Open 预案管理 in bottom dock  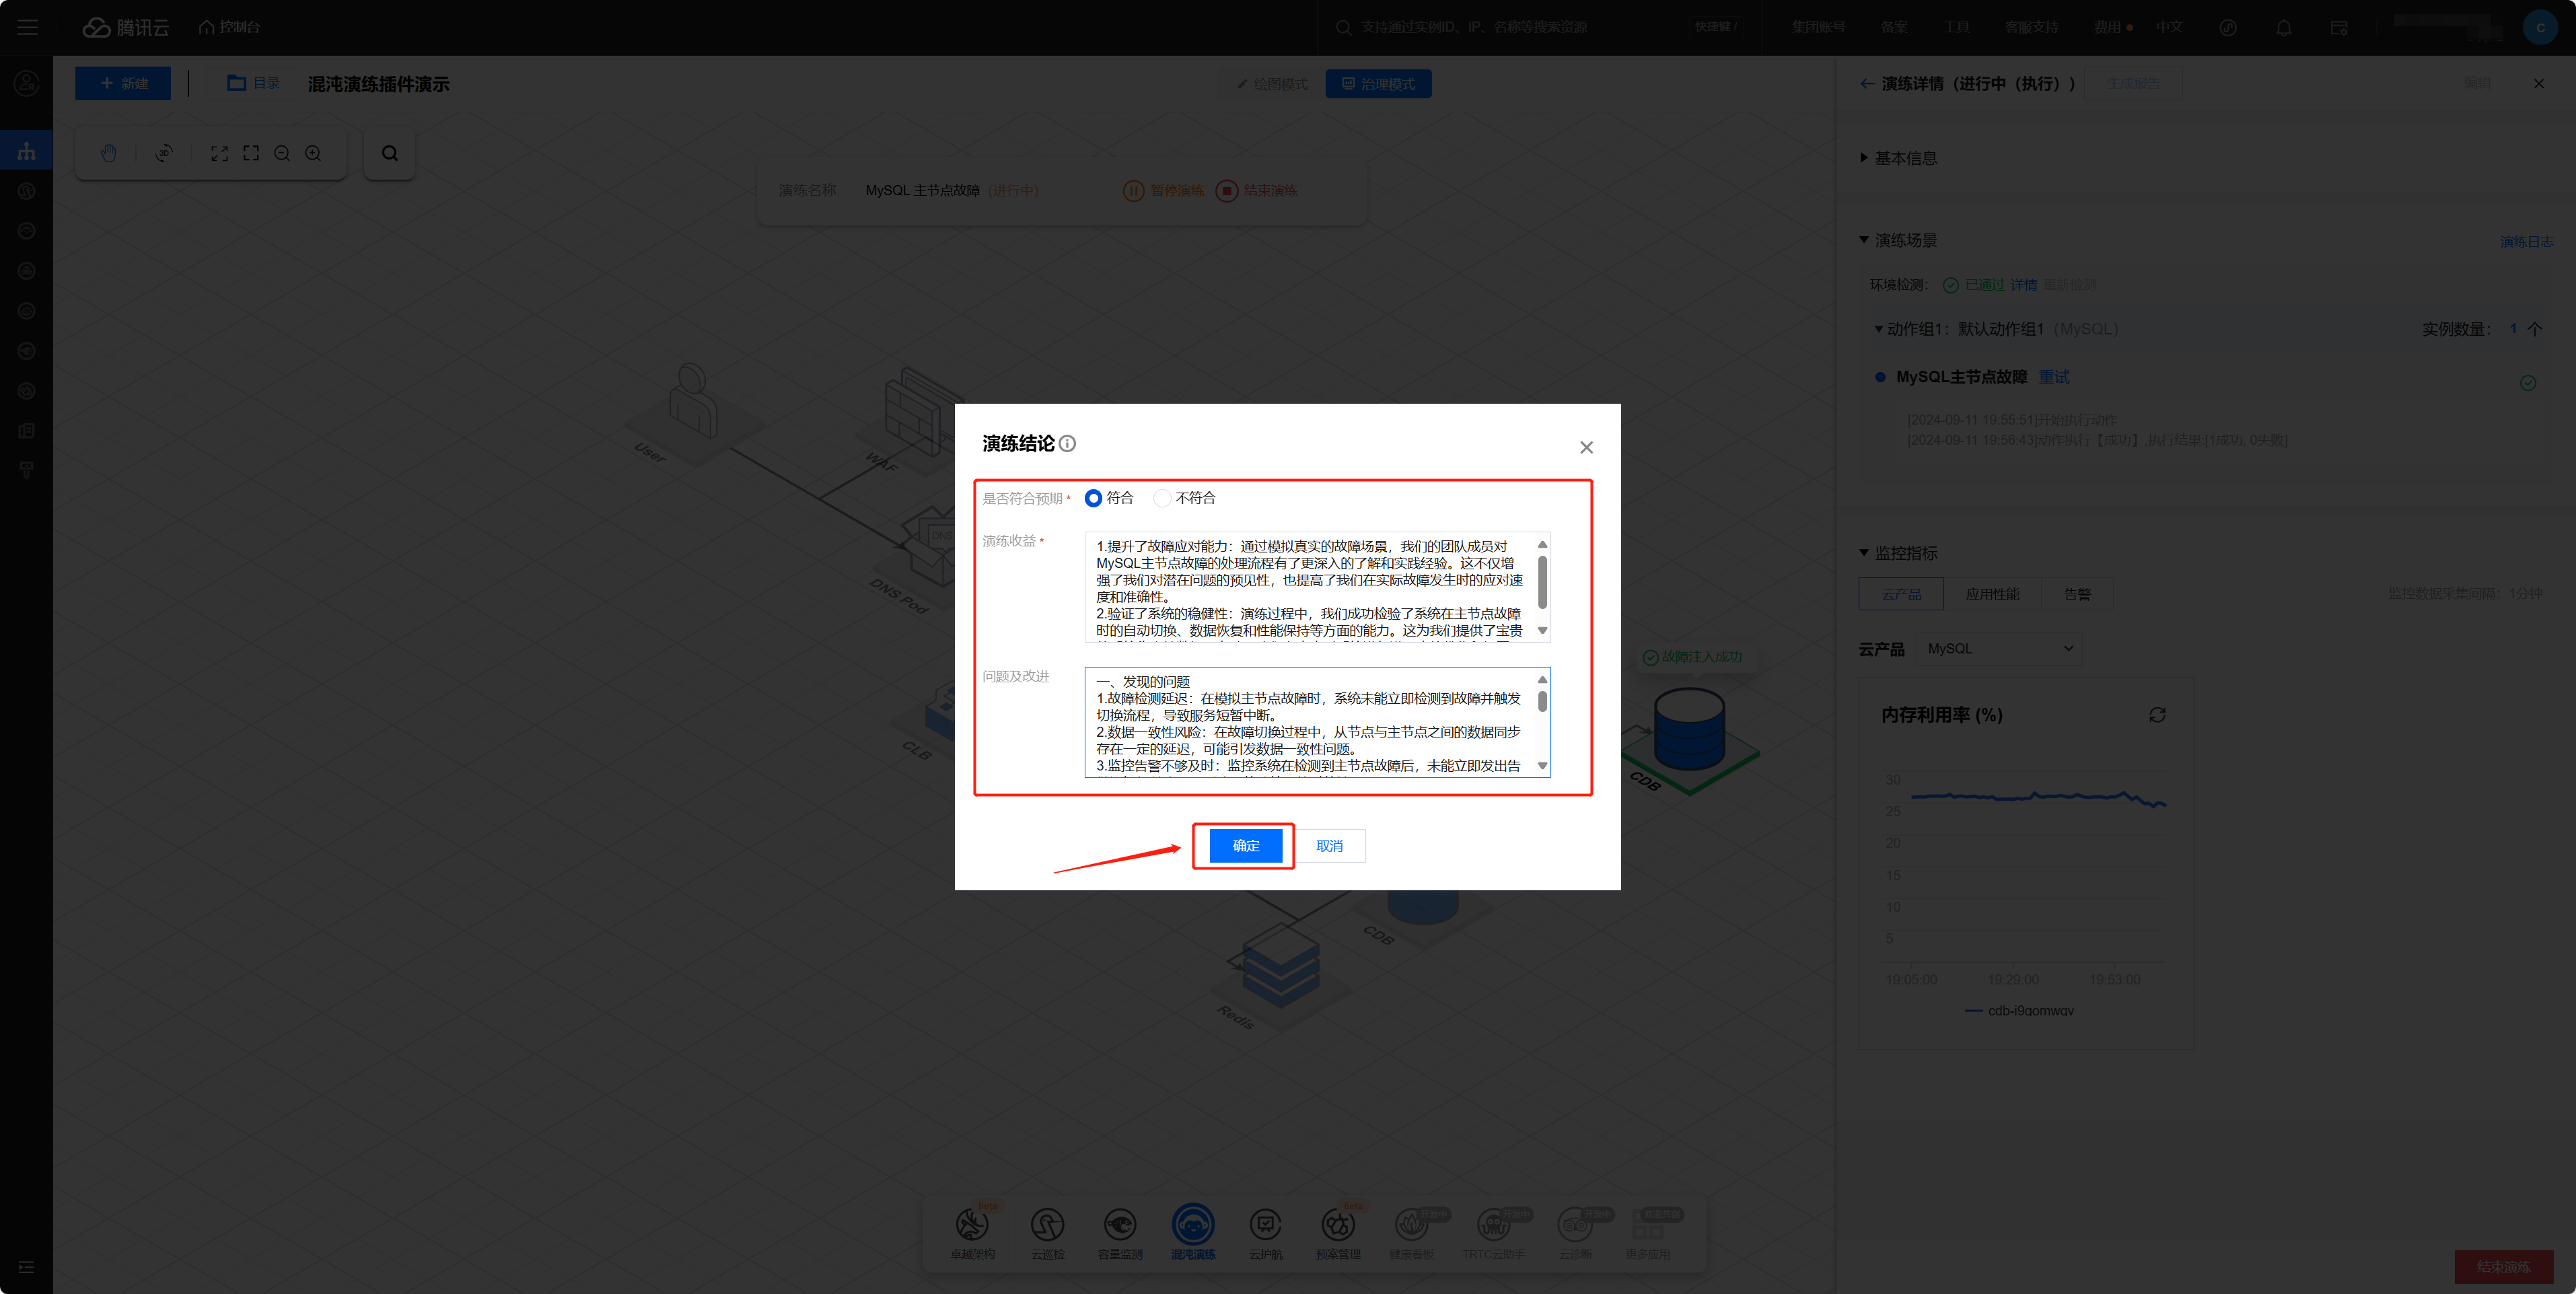1338,1232
